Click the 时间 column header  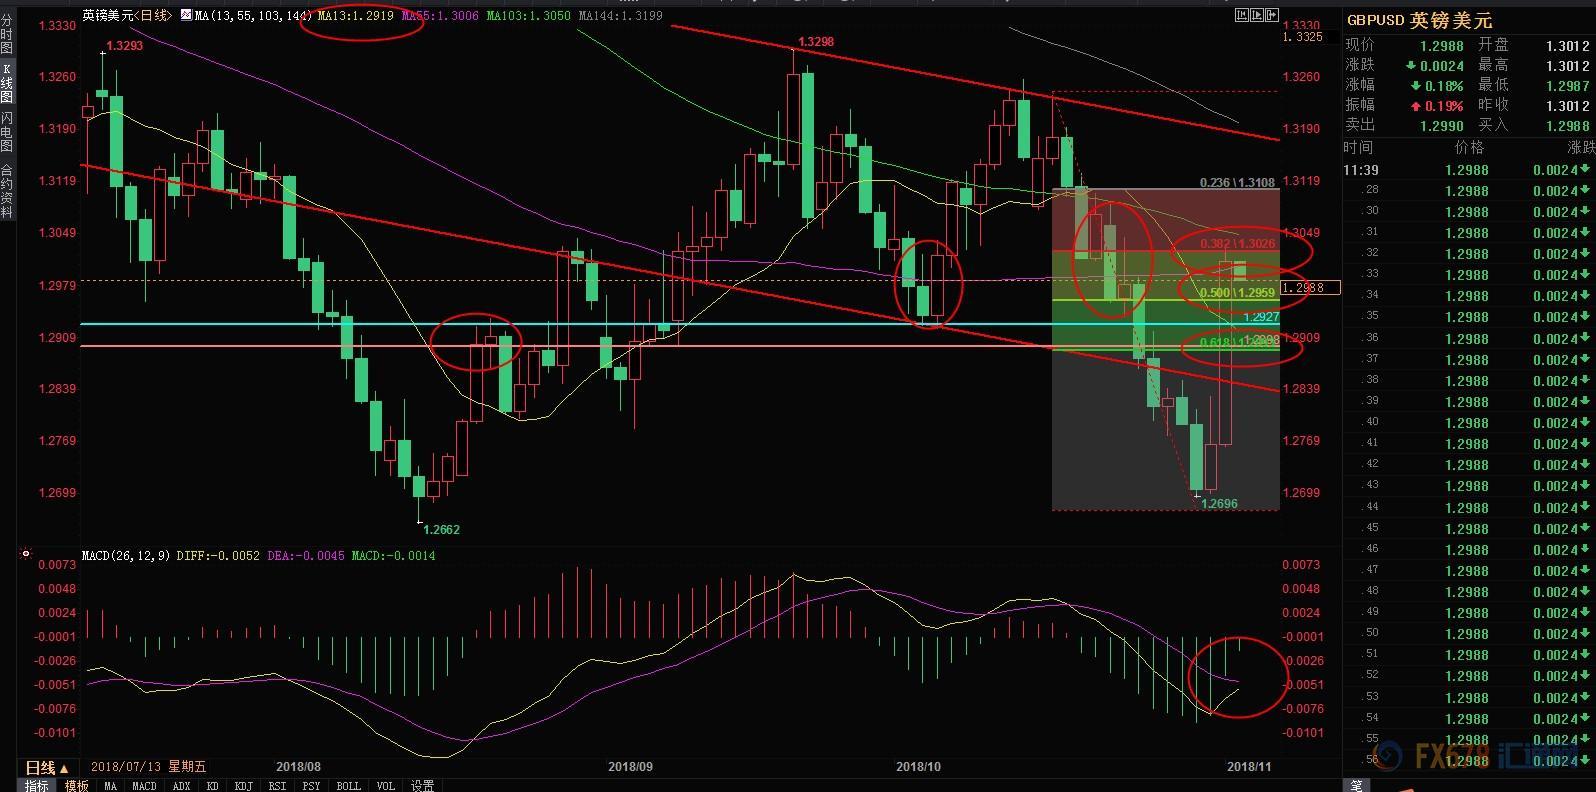point(1359,147)
